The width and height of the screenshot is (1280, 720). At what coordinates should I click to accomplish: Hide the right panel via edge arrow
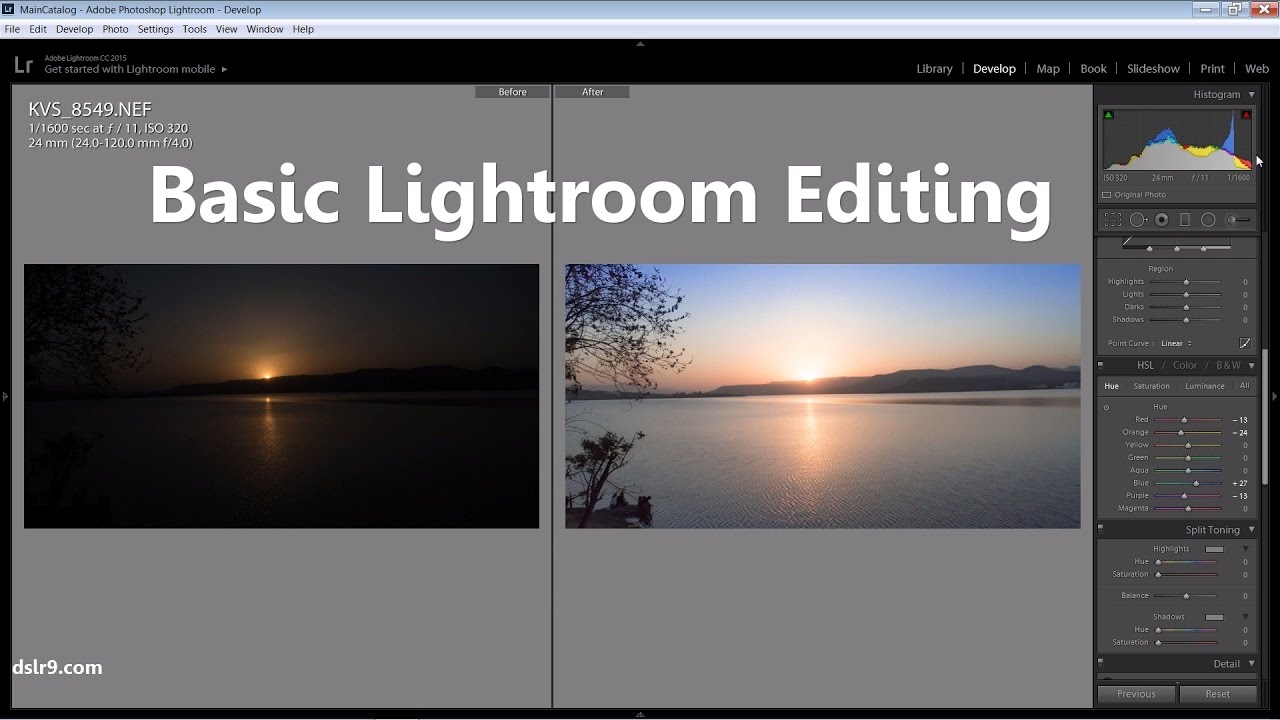click(1275, 397)
